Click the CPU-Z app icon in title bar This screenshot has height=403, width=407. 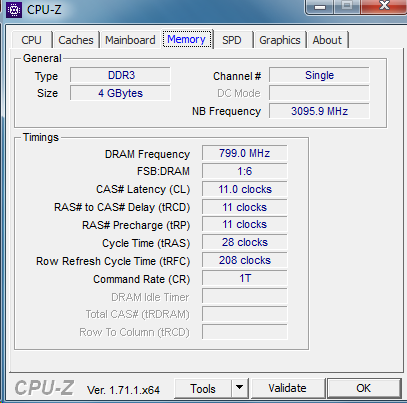14,10
